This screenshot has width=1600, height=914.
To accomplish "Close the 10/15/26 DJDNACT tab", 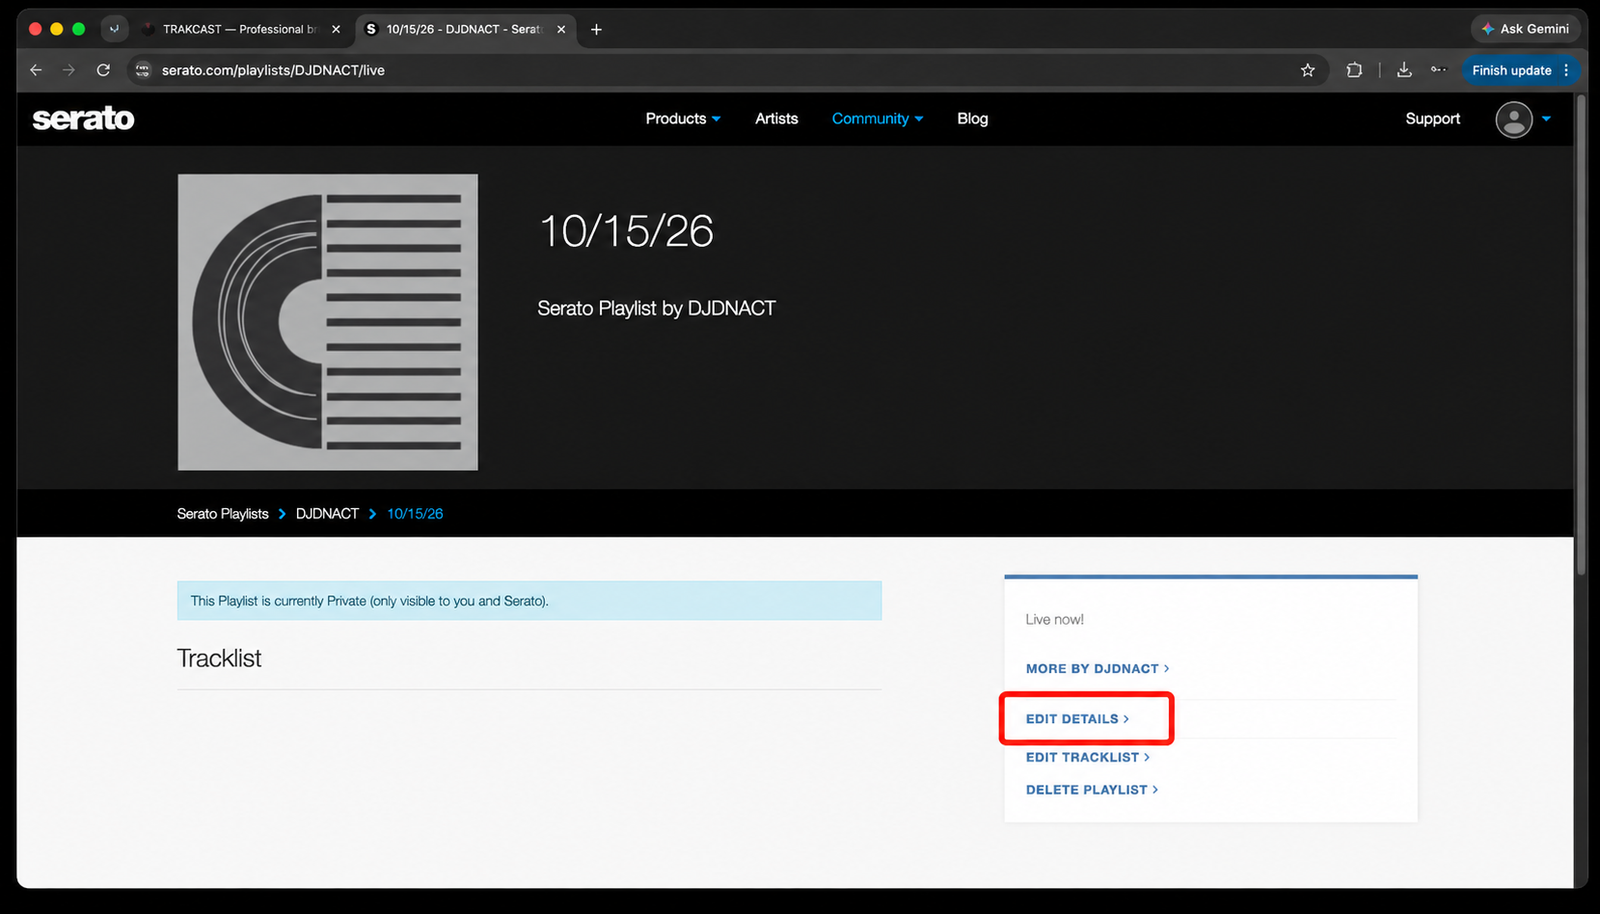I will 561,29.
